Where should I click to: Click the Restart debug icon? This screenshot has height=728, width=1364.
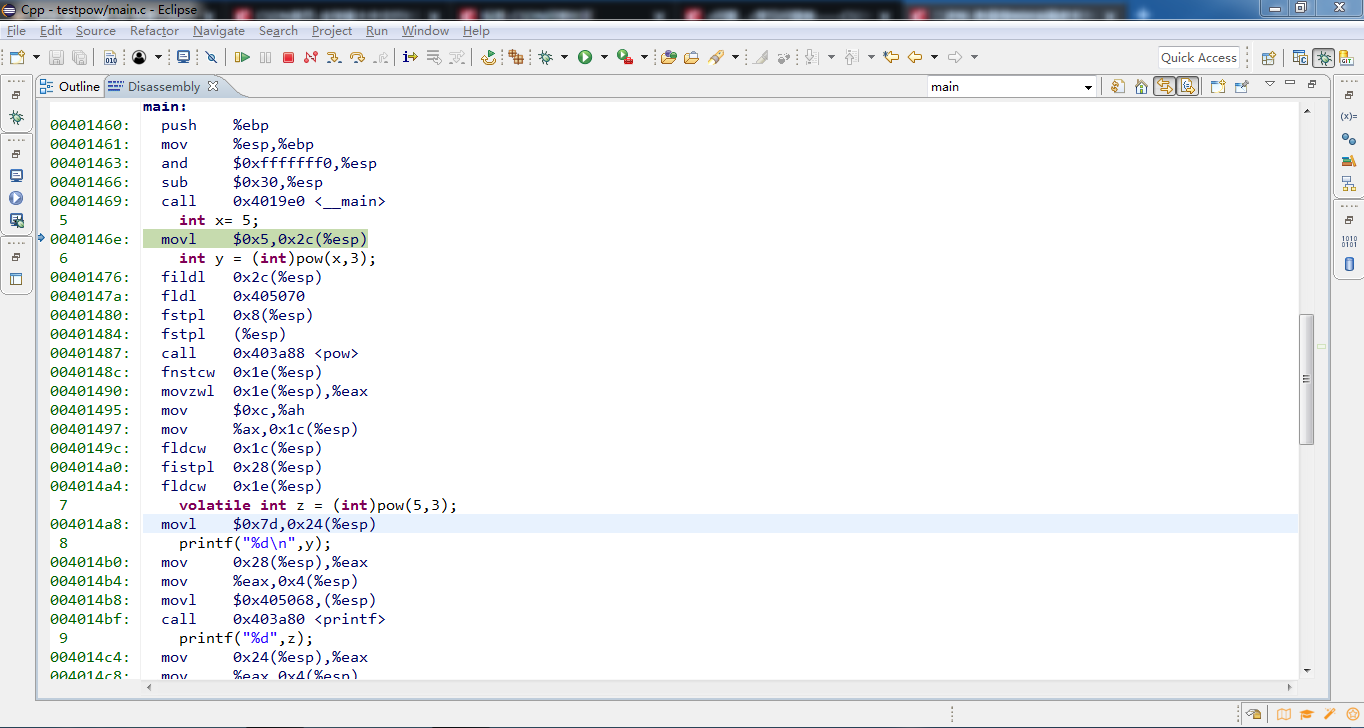(488, 58)
